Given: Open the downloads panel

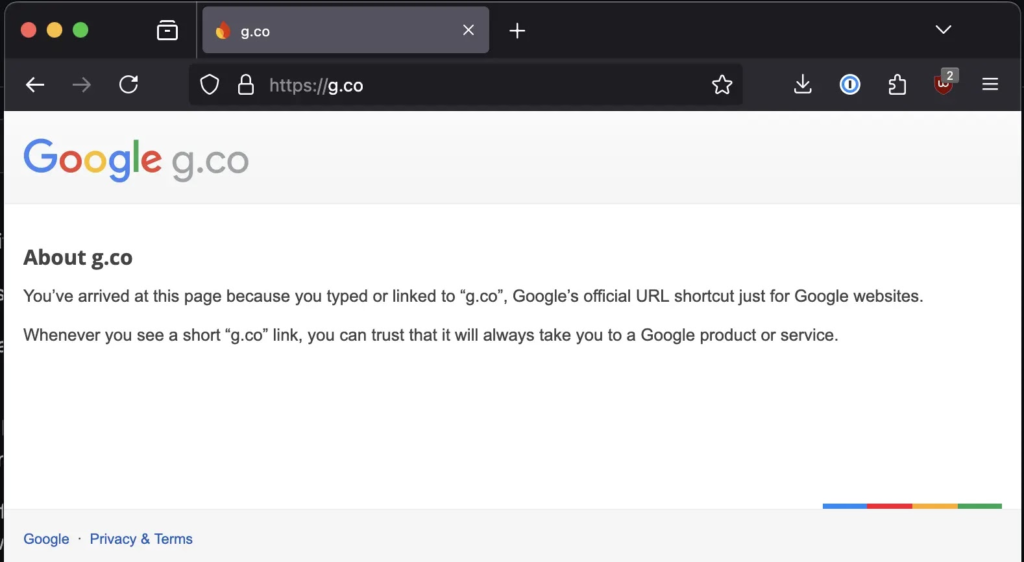Looking at the screenshot, I should pos(802,85).
